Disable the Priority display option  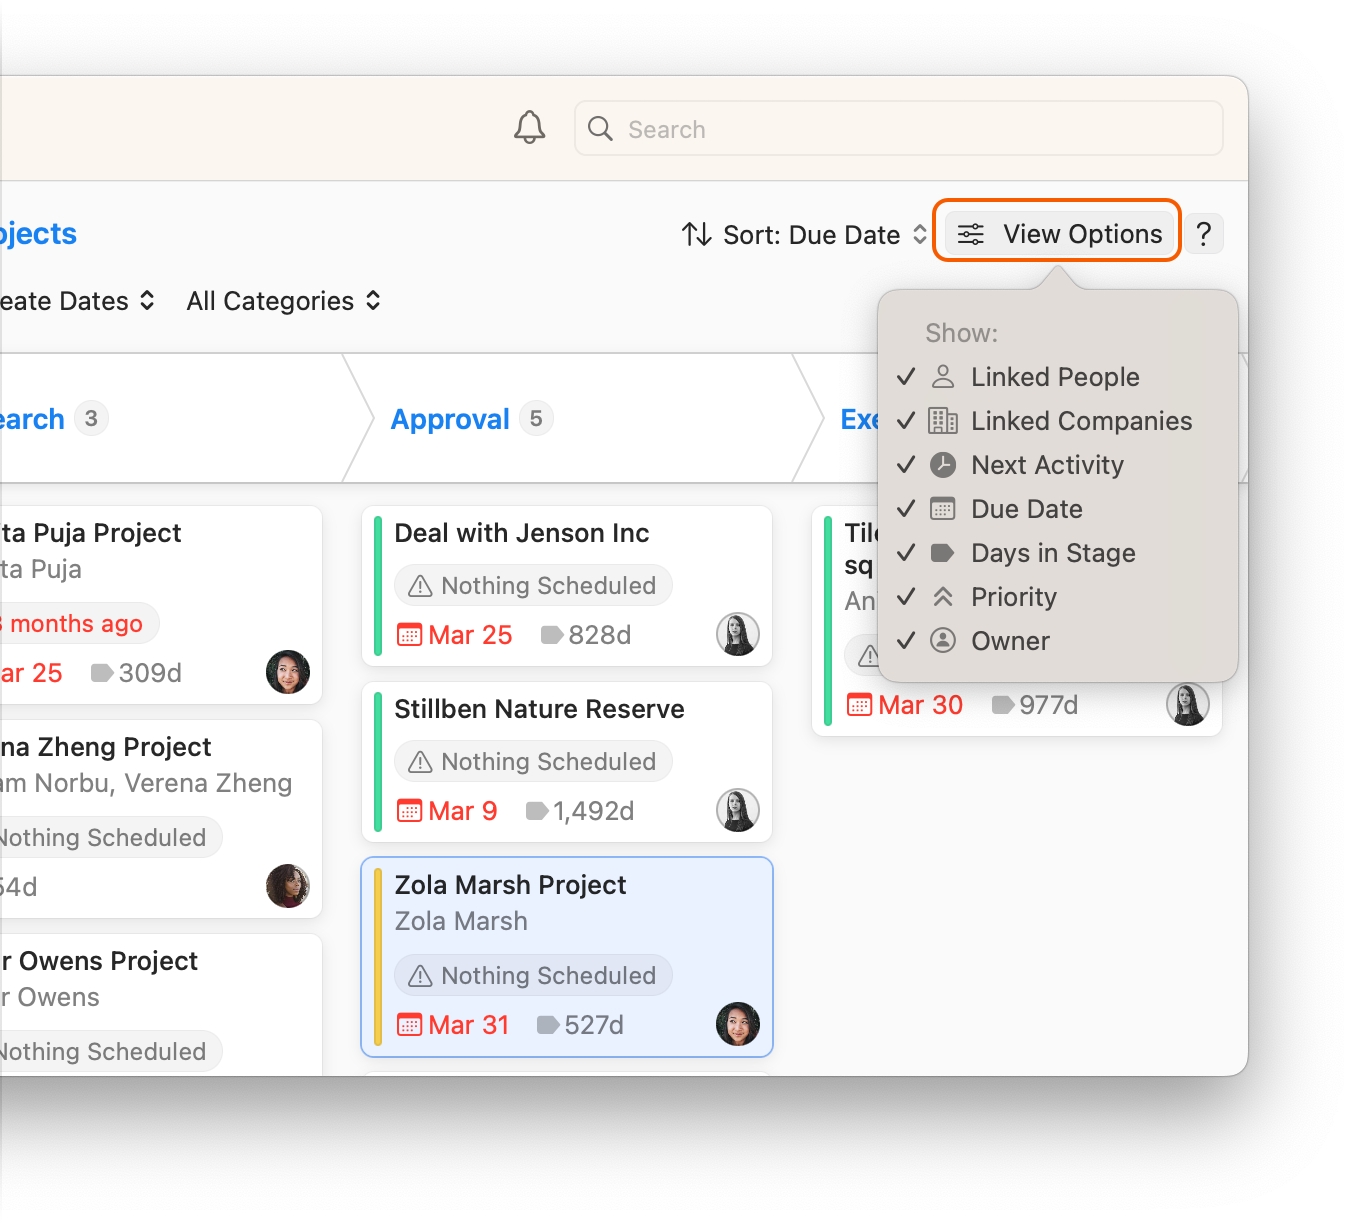[x=1013, y=597]
